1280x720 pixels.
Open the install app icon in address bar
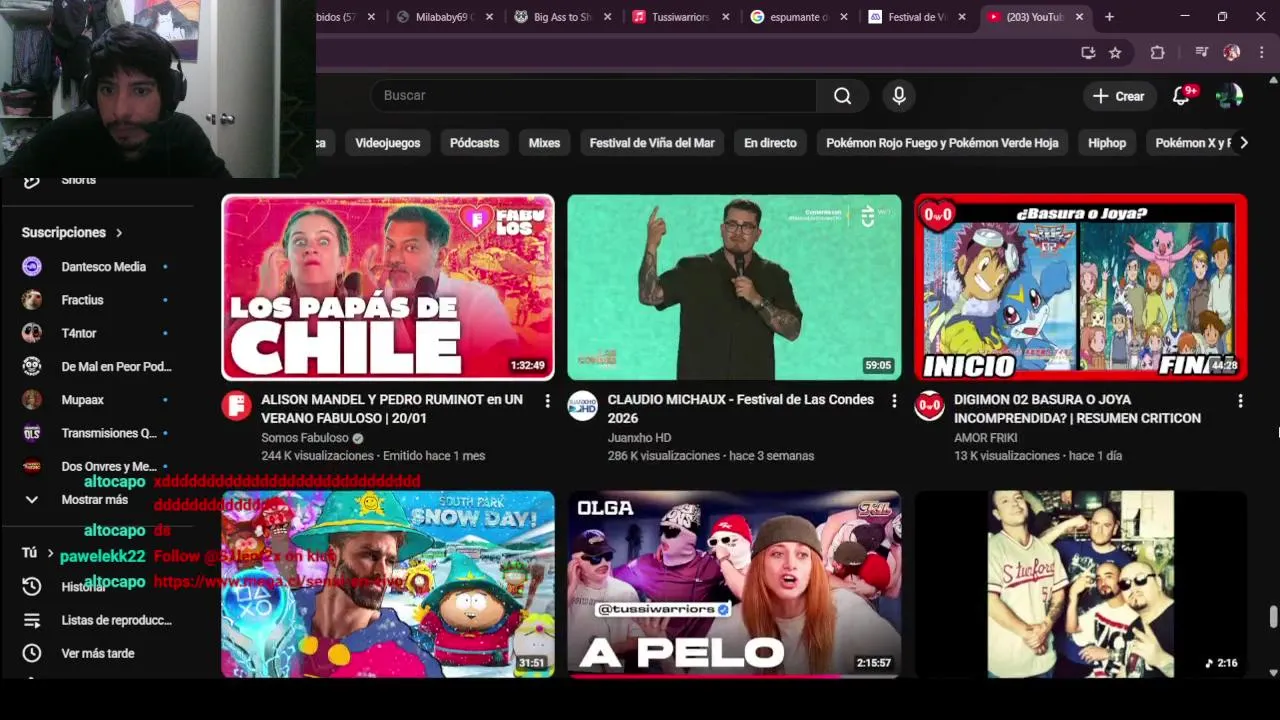pos(1088,53)
